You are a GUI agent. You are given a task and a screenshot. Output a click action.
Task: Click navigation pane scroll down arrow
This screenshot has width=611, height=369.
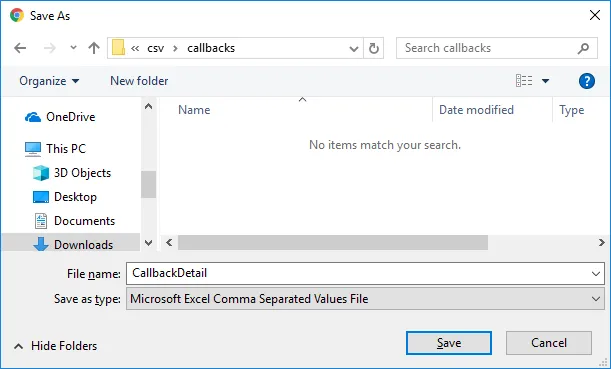(148, 243)
